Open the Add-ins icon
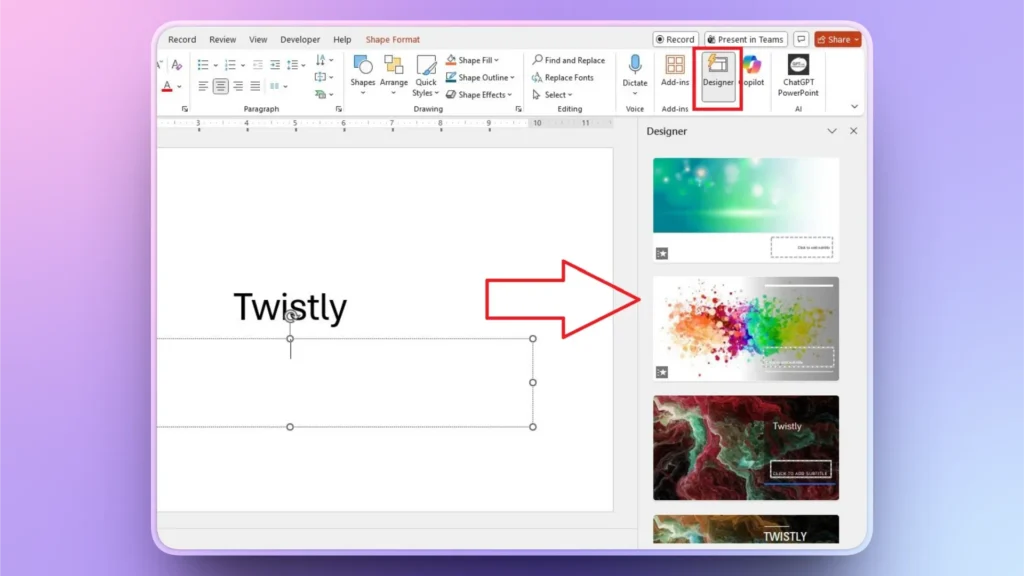This screenshot has height=576, width=1024. coord(674,75)
